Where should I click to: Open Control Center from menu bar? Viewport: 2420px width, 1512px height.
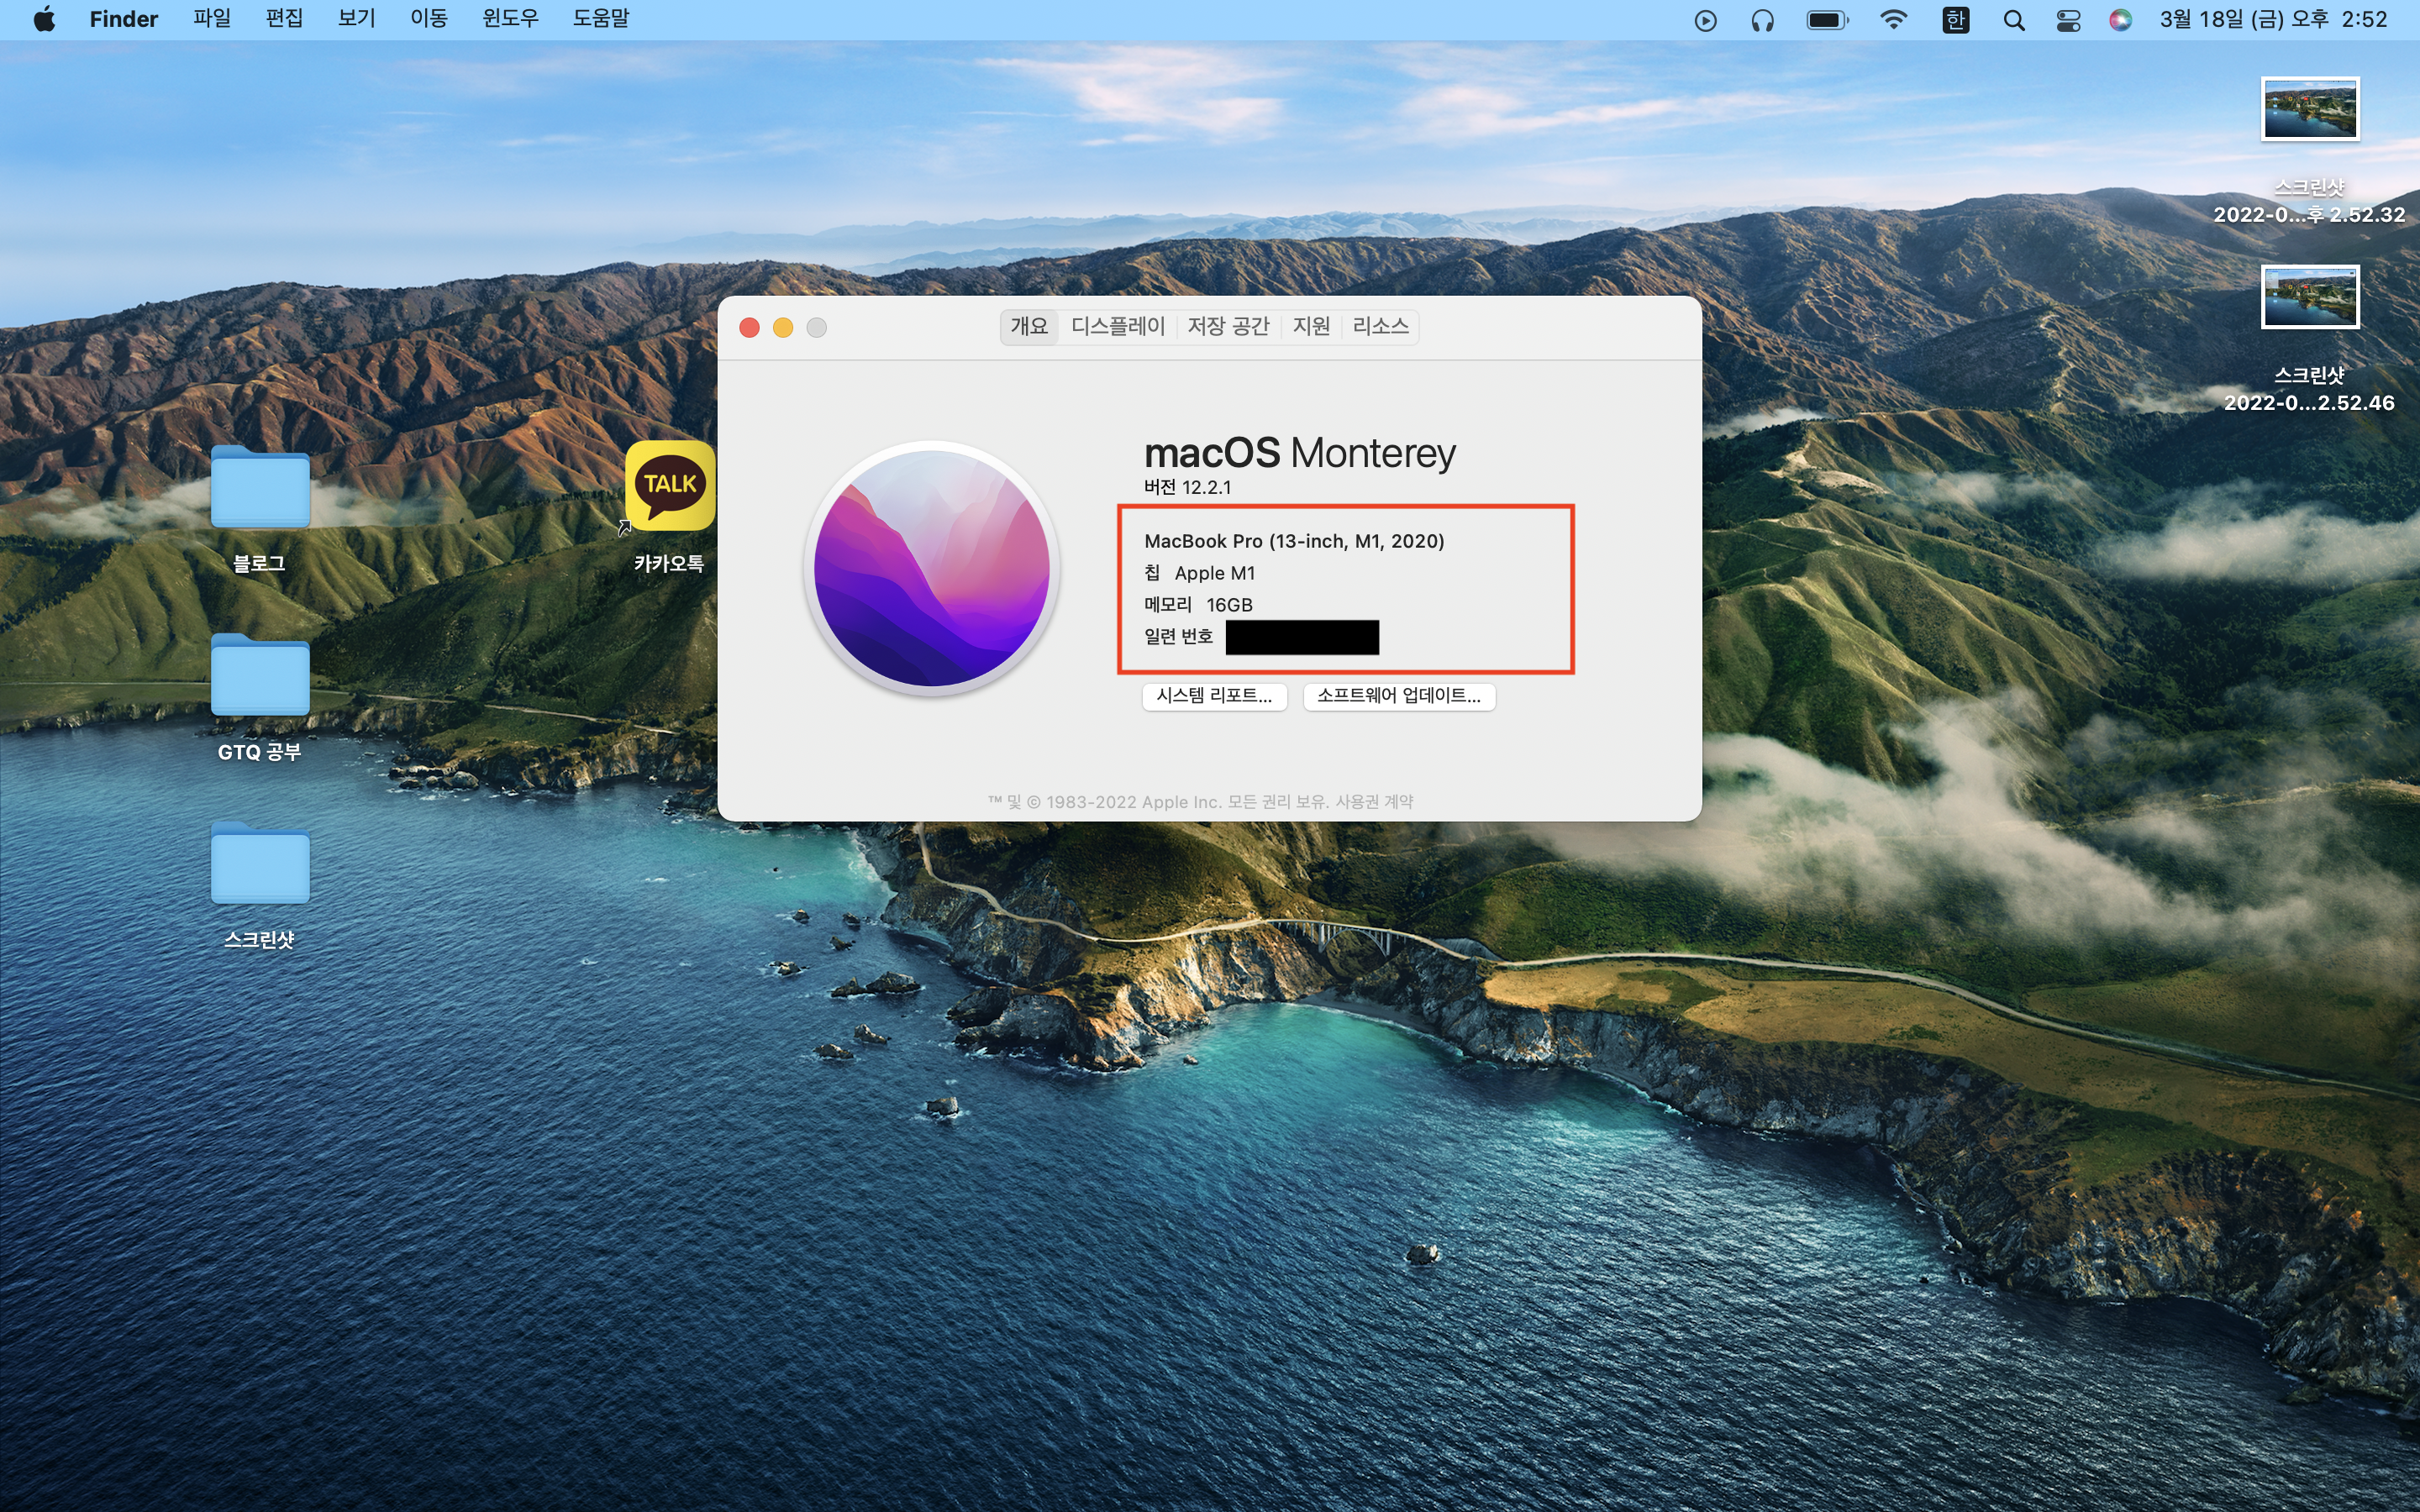[x=2068, y=20]
